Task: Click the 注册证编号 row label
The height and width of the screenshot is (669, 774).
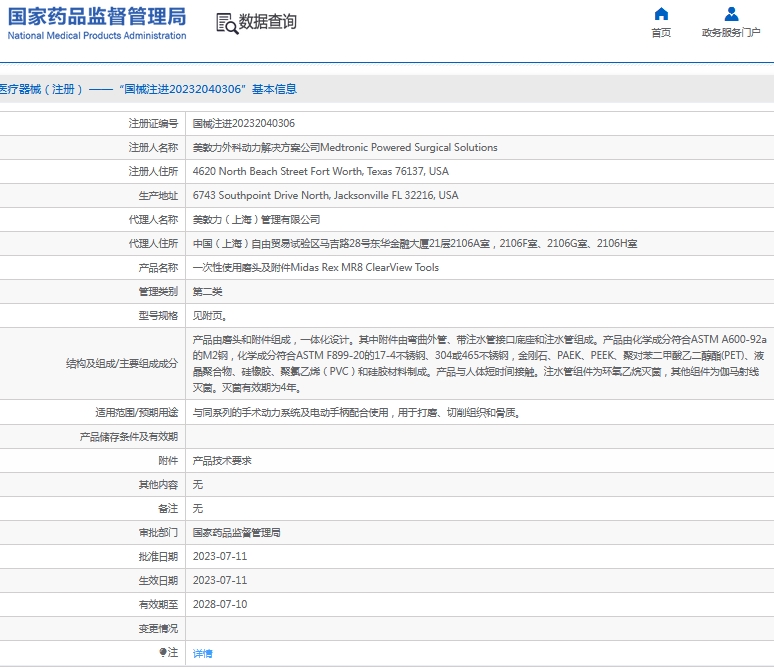Action: click(153, 123)
